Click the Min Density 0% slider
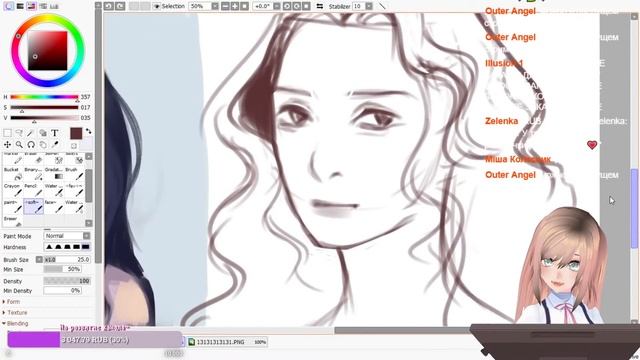The height and width of the screenshot is (360, 640). (x=62, y=291)
